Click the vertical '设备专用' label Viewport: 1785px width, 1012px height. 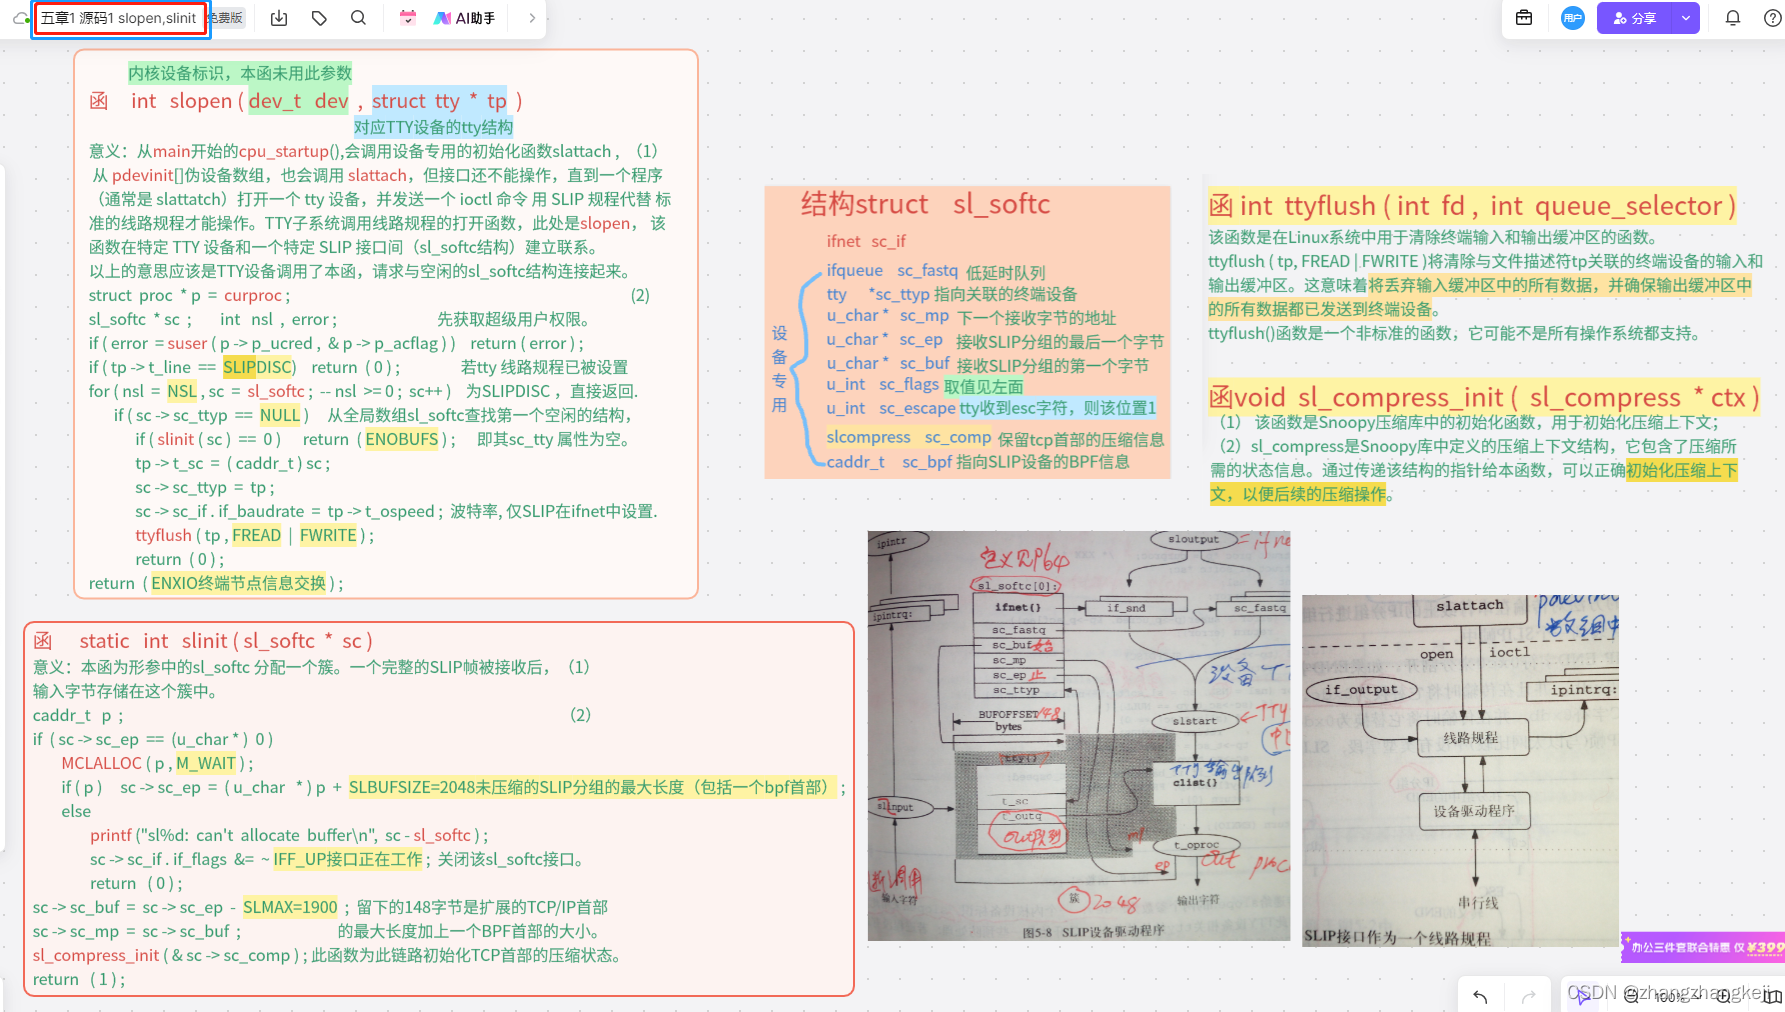pos(779,369)
